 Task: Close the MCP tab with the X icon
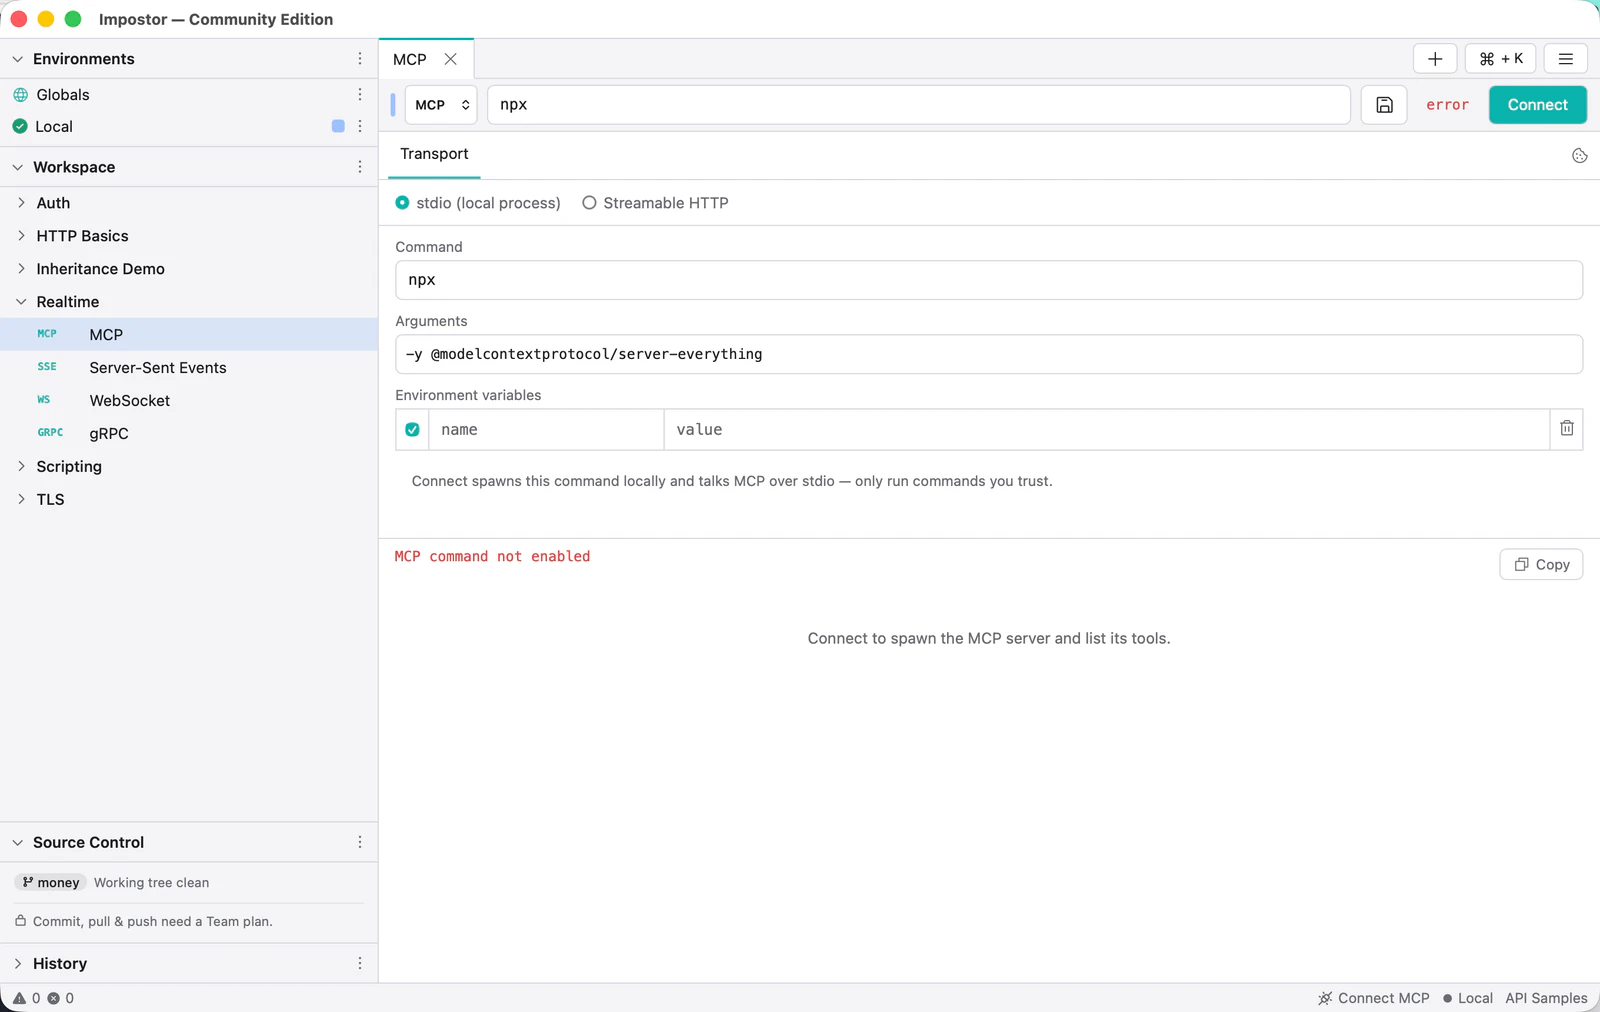(451, 59)
